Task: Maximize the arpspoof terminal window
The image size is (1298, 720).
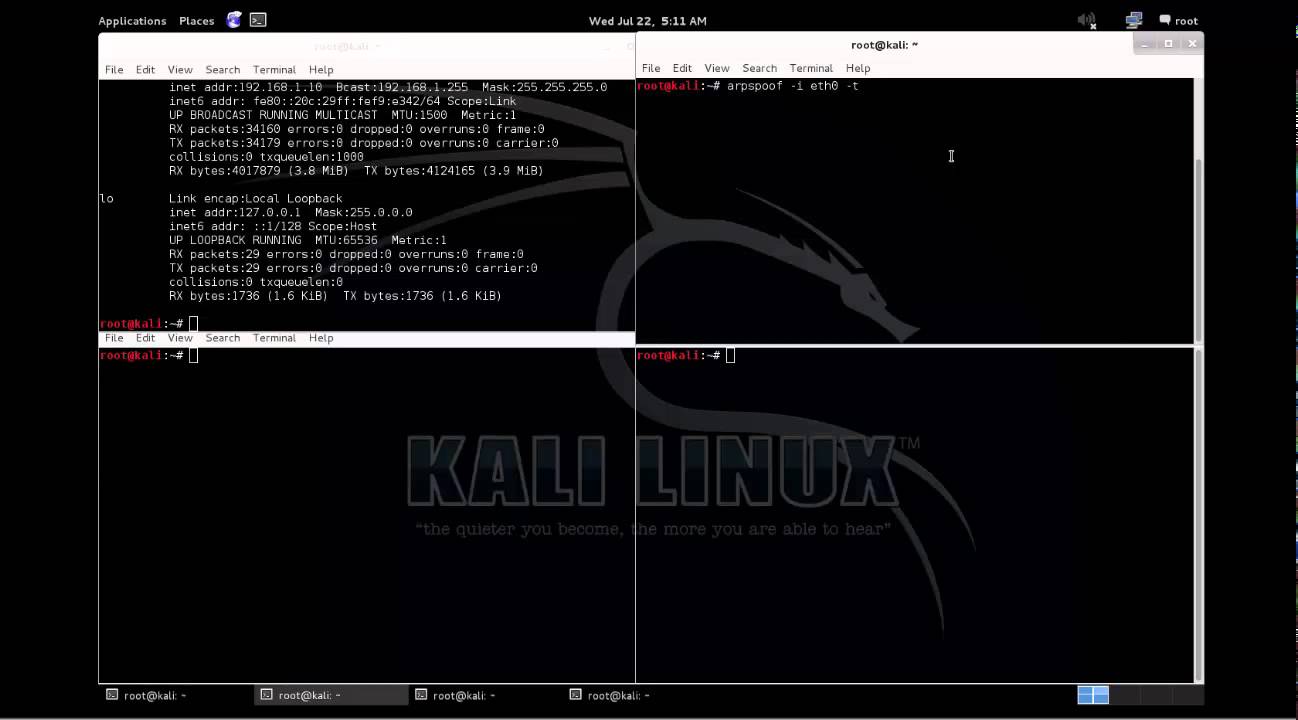Action: [1168, 44]
